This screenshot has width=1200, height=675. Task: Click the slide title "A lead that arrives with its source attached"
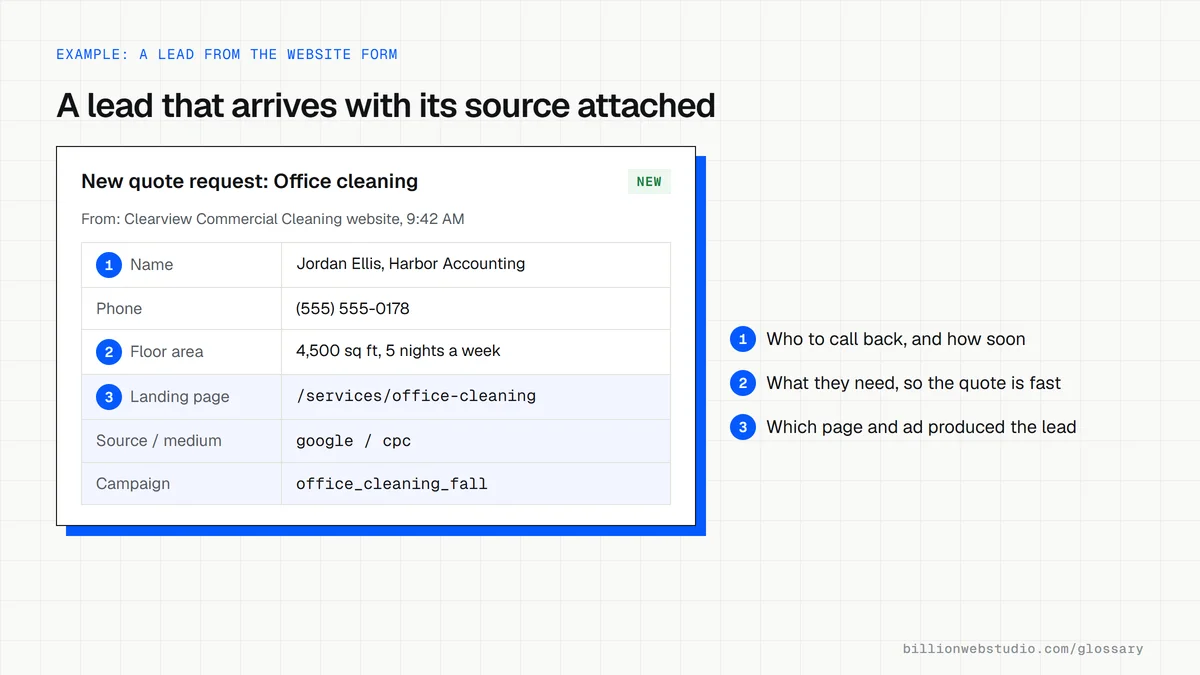(386, 105)
